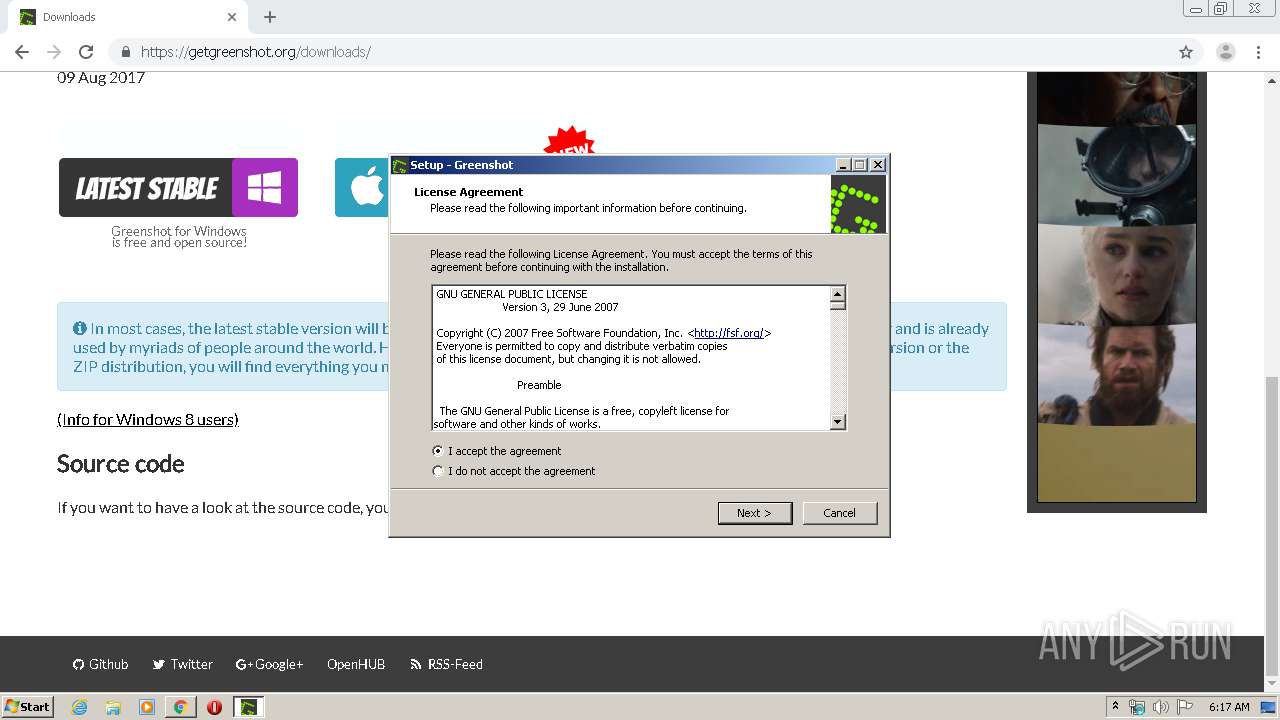
Task: Open the Windows Start menu
Action: pos(28,706)
